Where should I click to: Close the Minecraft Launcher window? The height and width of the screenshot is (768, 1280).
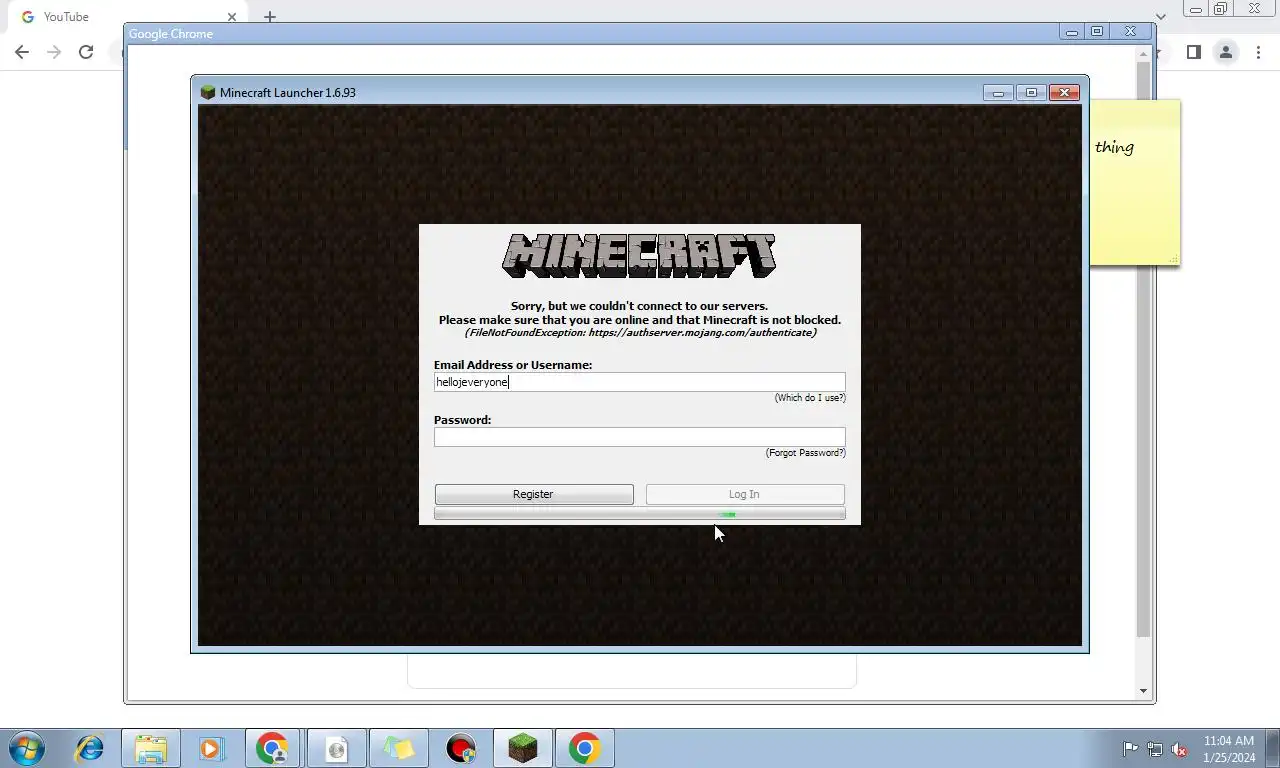pyautogui.click(x=1065, y=92)
